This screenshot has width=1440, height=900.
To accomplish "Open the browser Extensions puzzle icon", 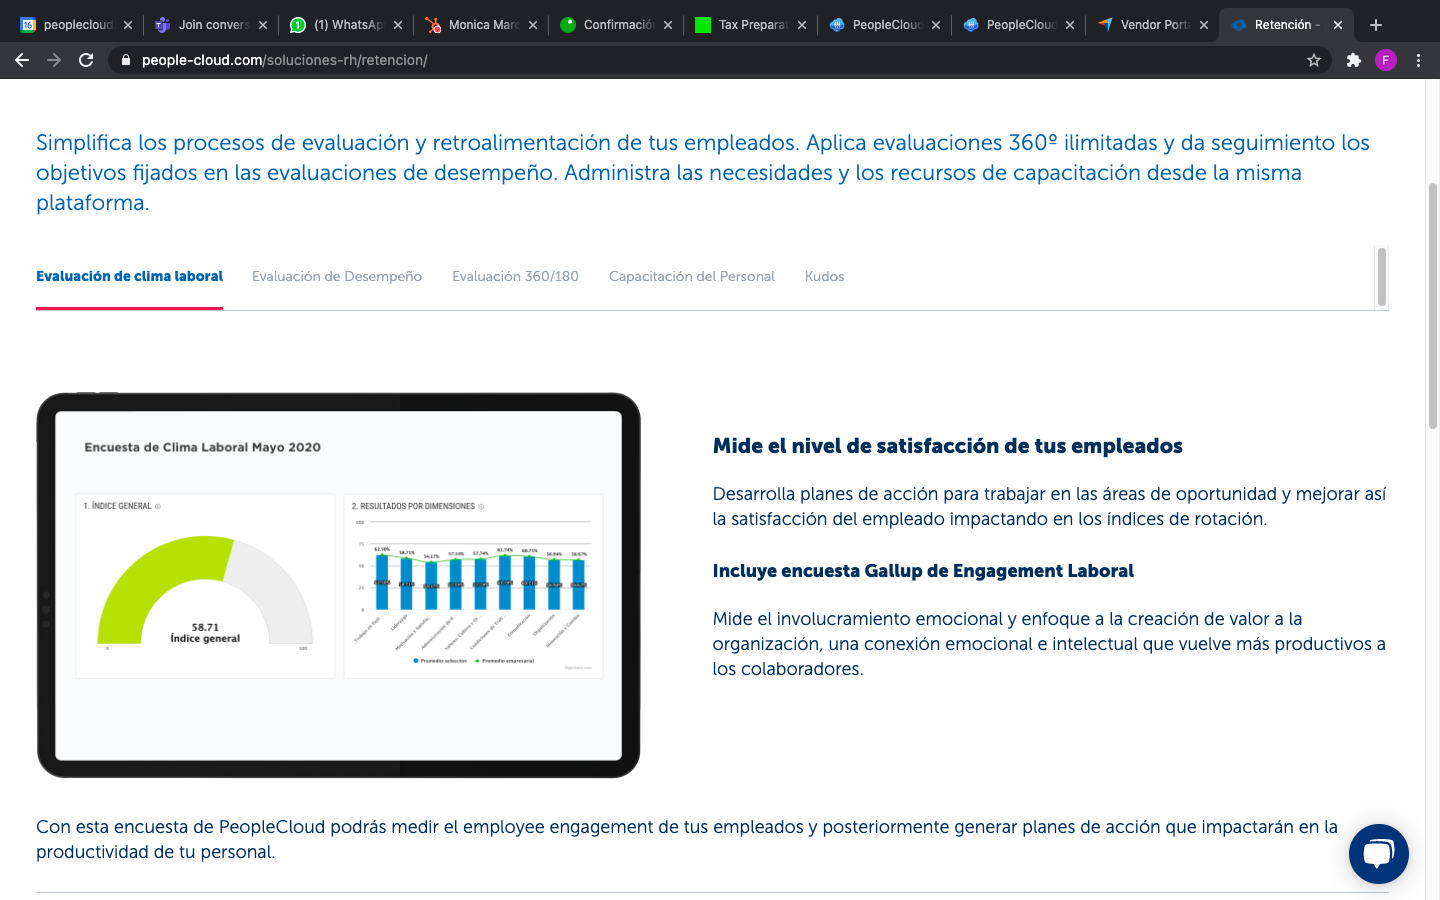I will point(1353,60).
